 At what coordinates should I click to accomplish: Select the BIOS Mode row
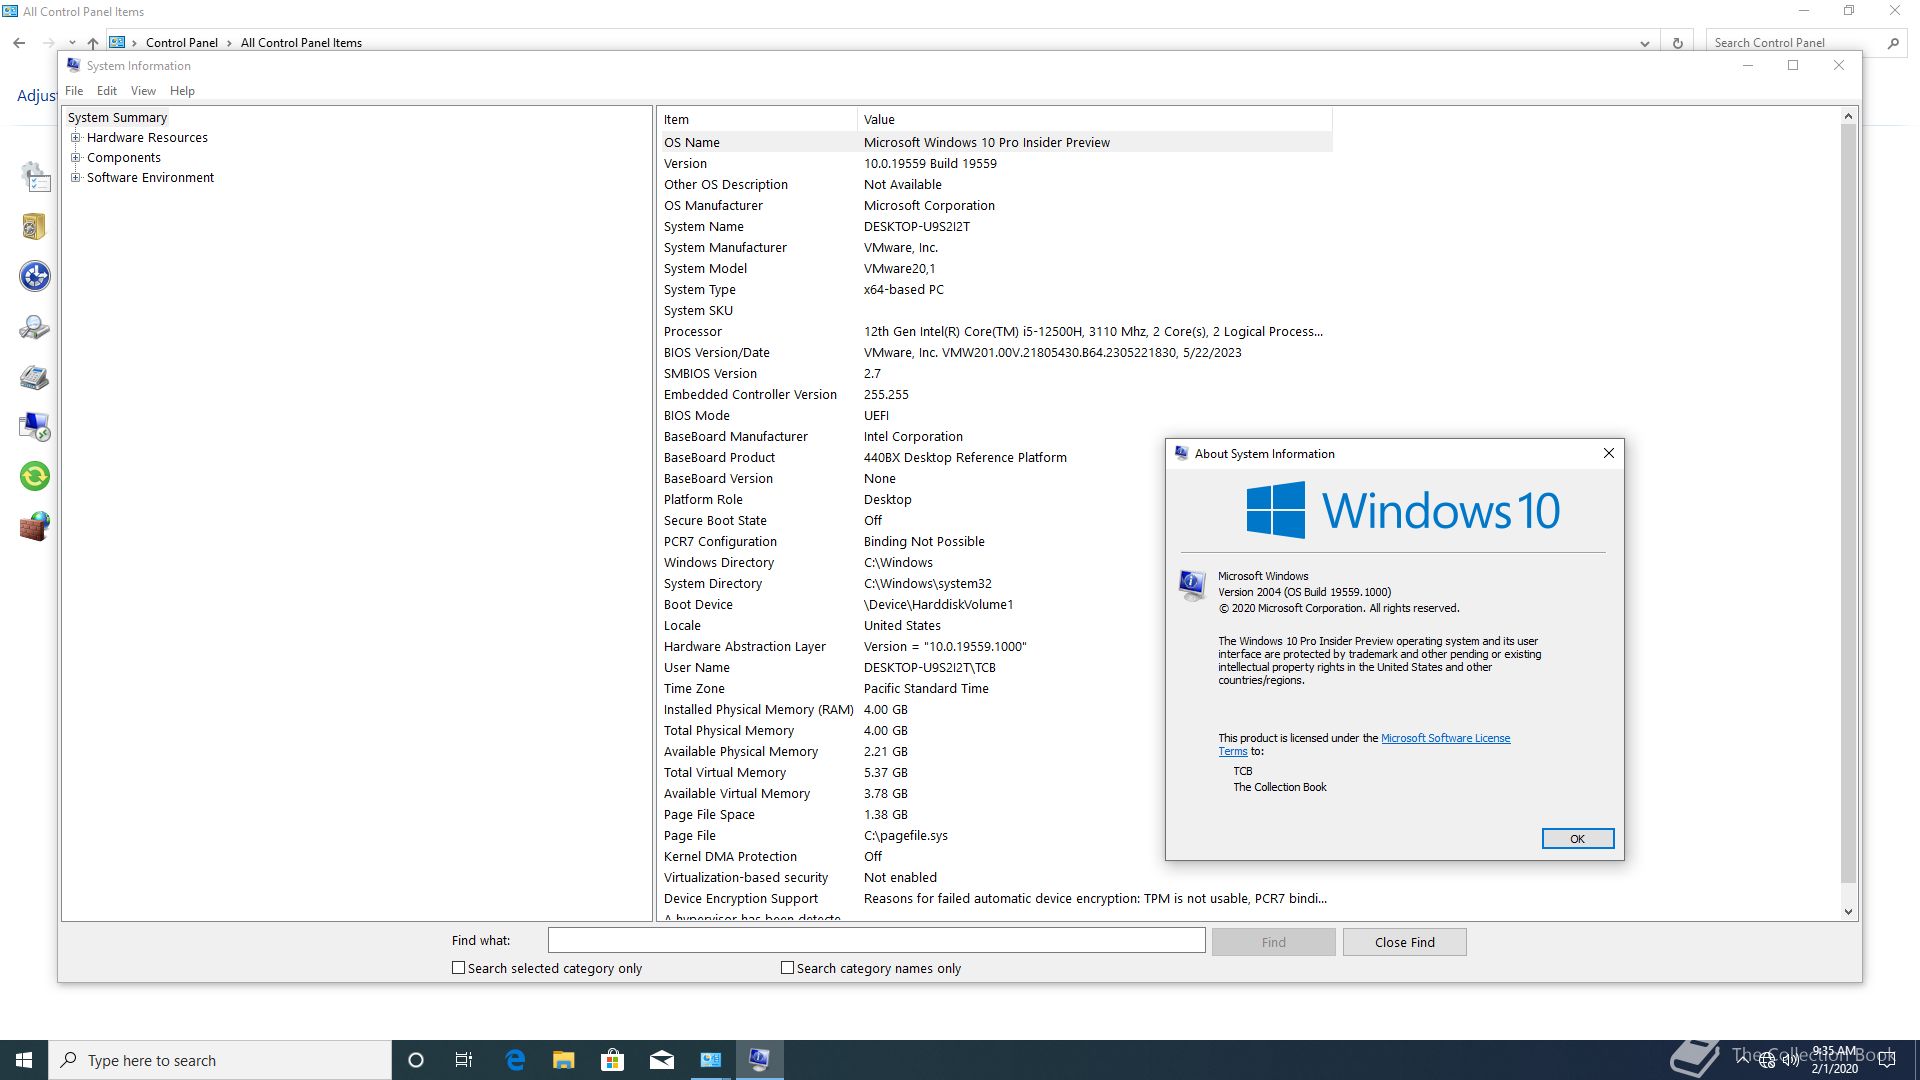(996, 415)
